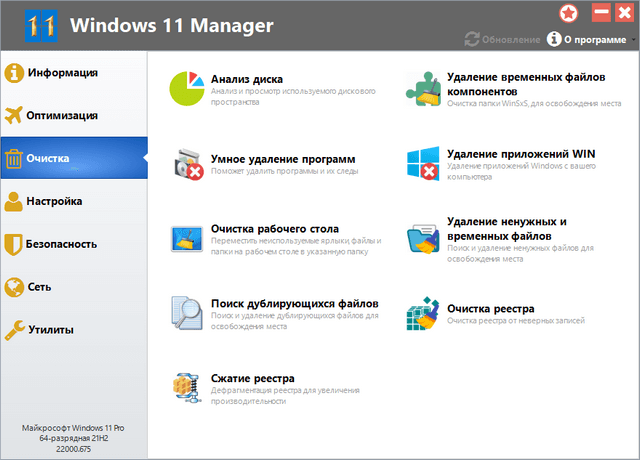Click the Очистка реестра title text
This screenshot has height=460, width=640.
click(x=490, y=308)
